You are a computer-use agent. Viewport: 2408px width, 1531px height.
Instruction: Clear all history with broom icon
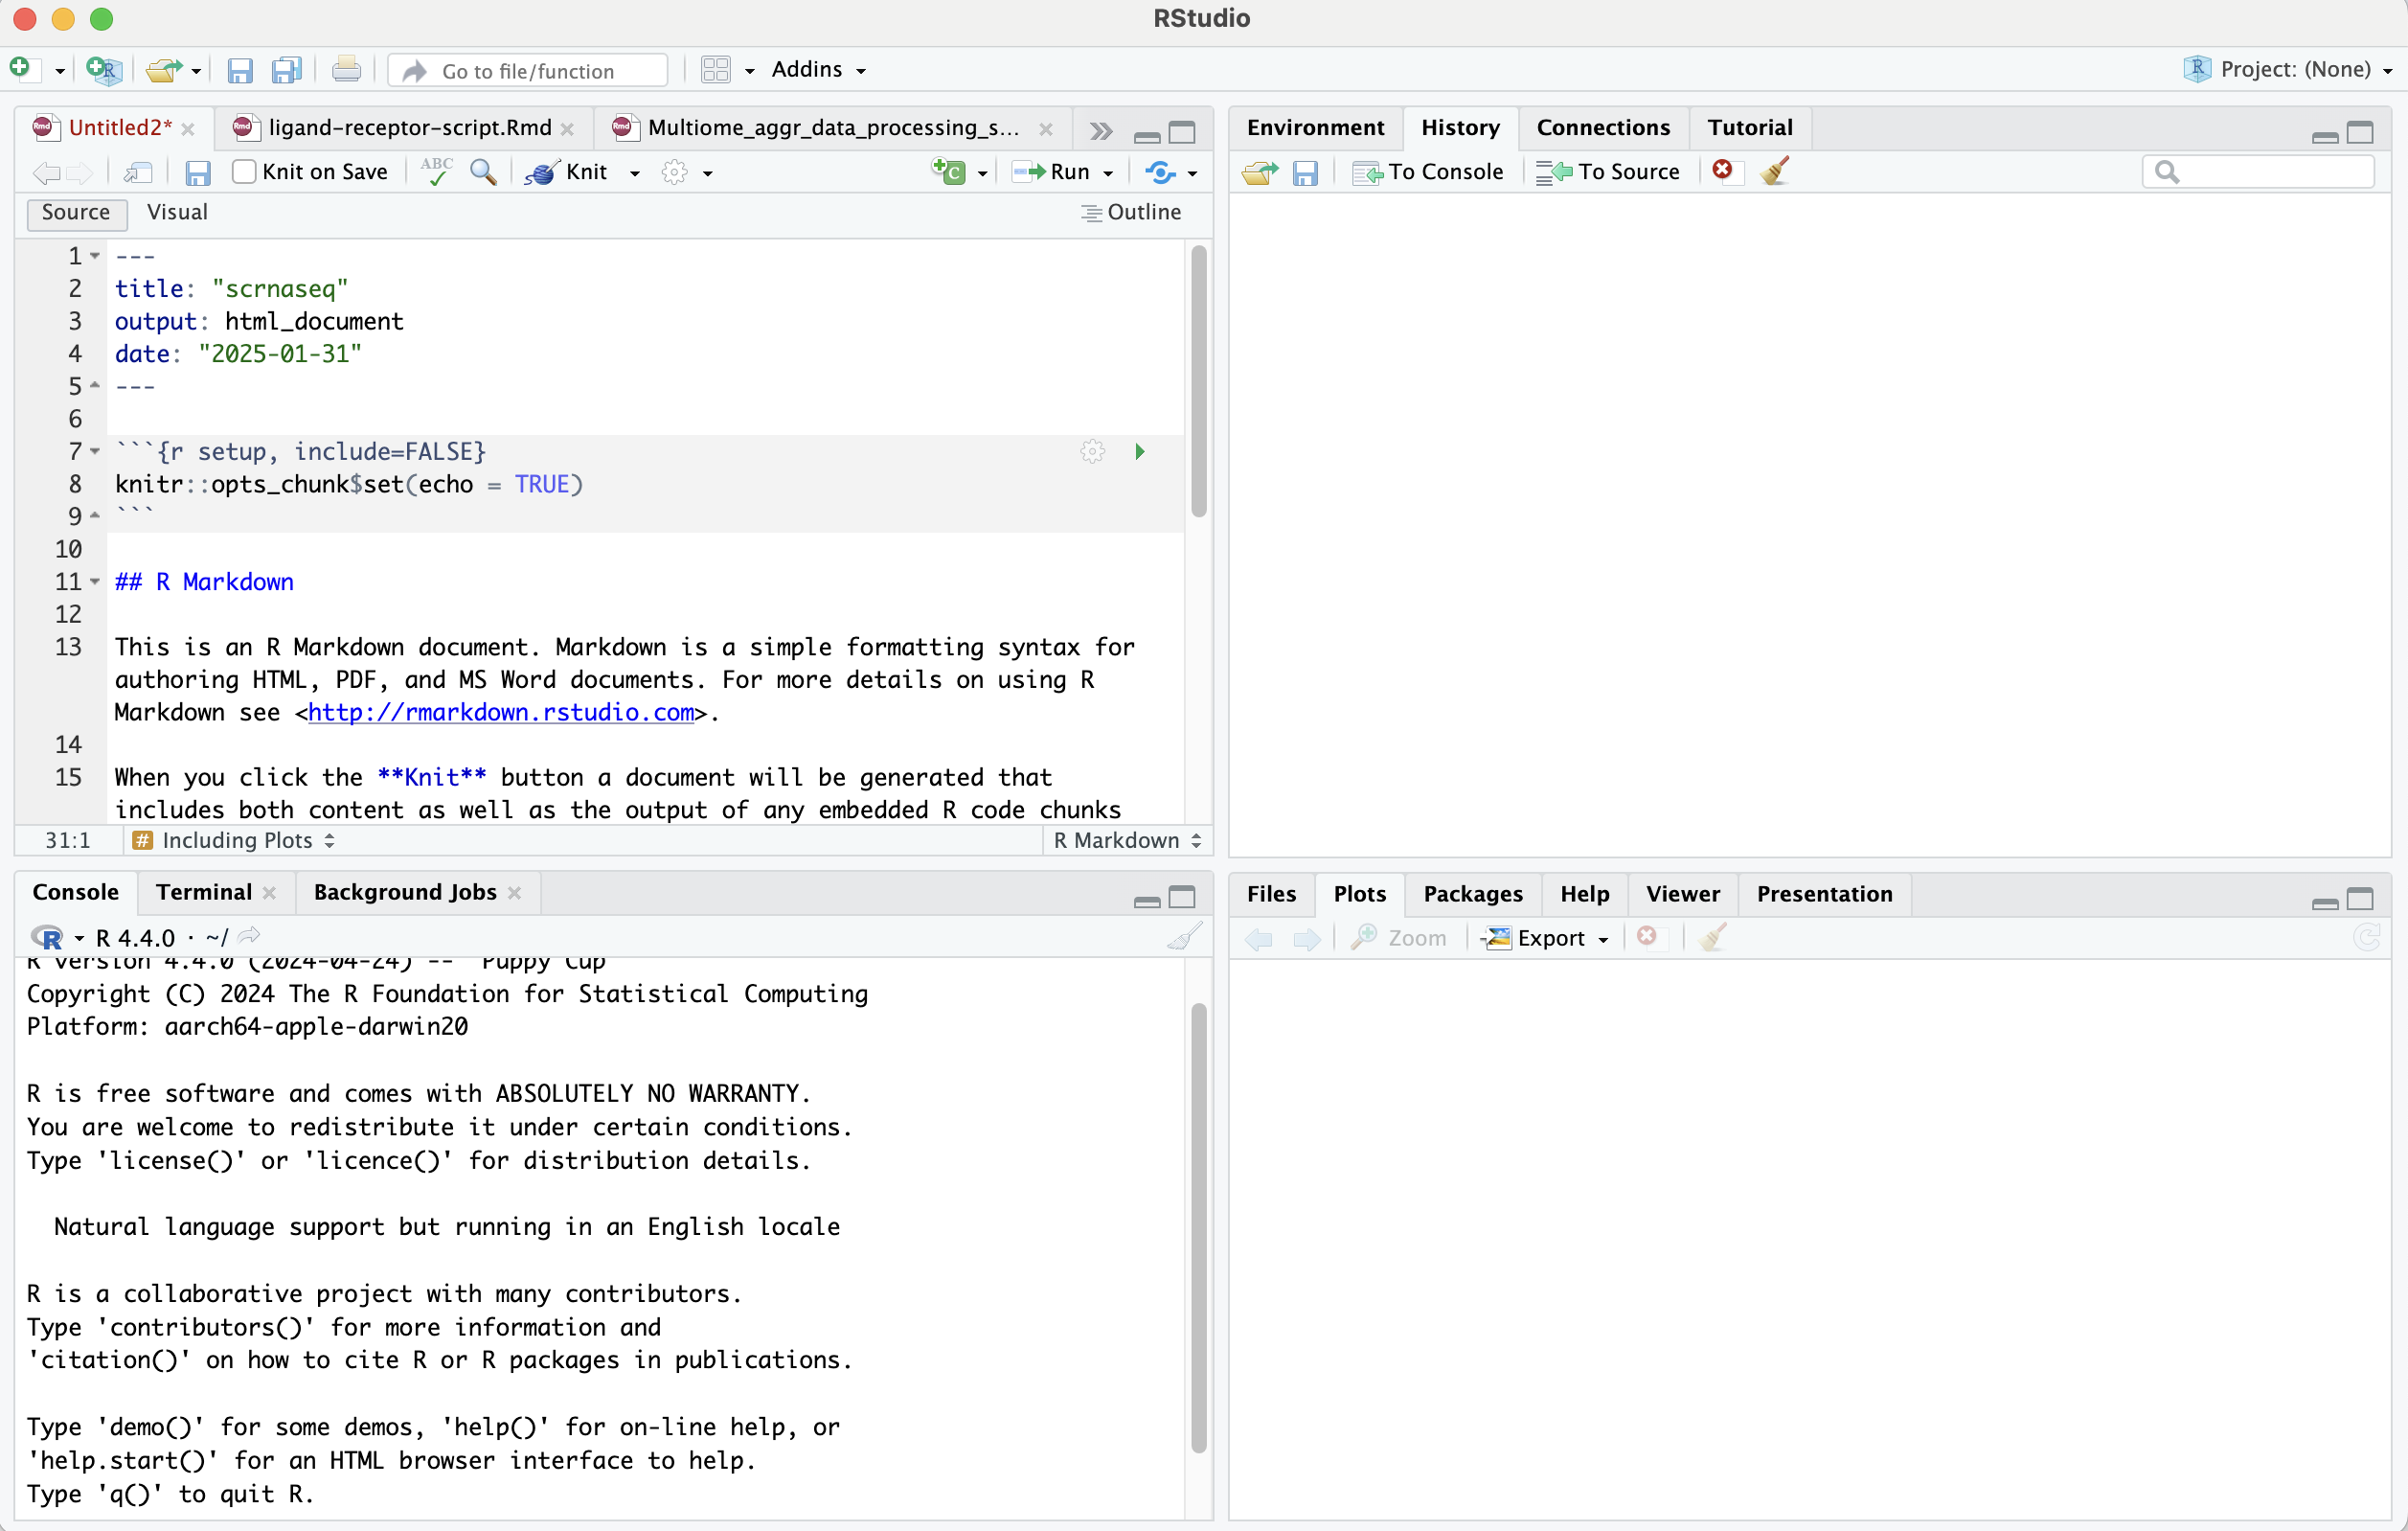click(x=1776, y=170)
